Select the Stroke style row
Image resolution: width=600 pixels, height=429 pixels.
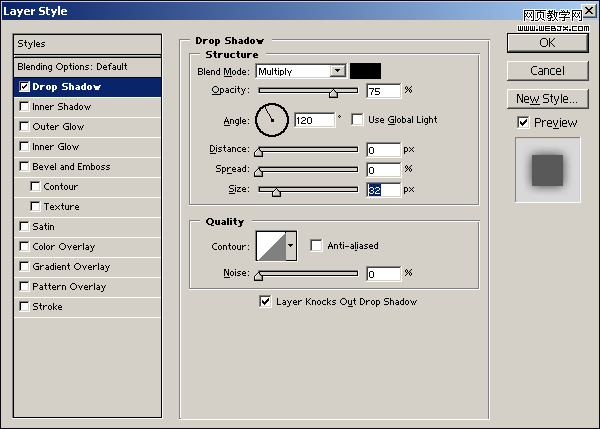click(87, 307)
